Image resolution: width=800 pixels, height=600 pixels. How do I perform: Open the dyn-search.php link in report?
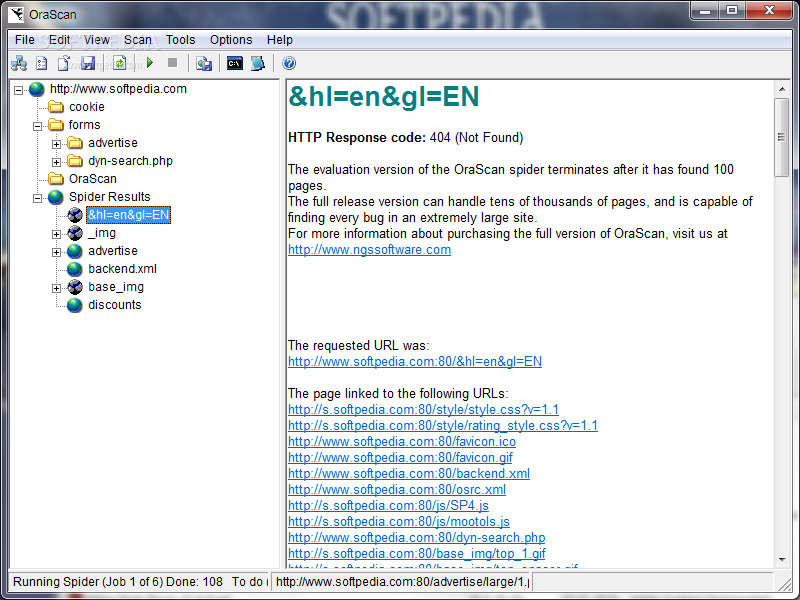click(x=417, y=538)
